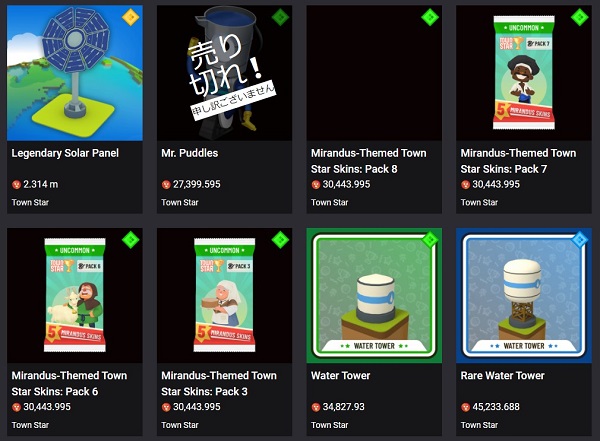Open the Pack 7 skins pack image
This screenshot has width=600, height=441.
point(524,73)
